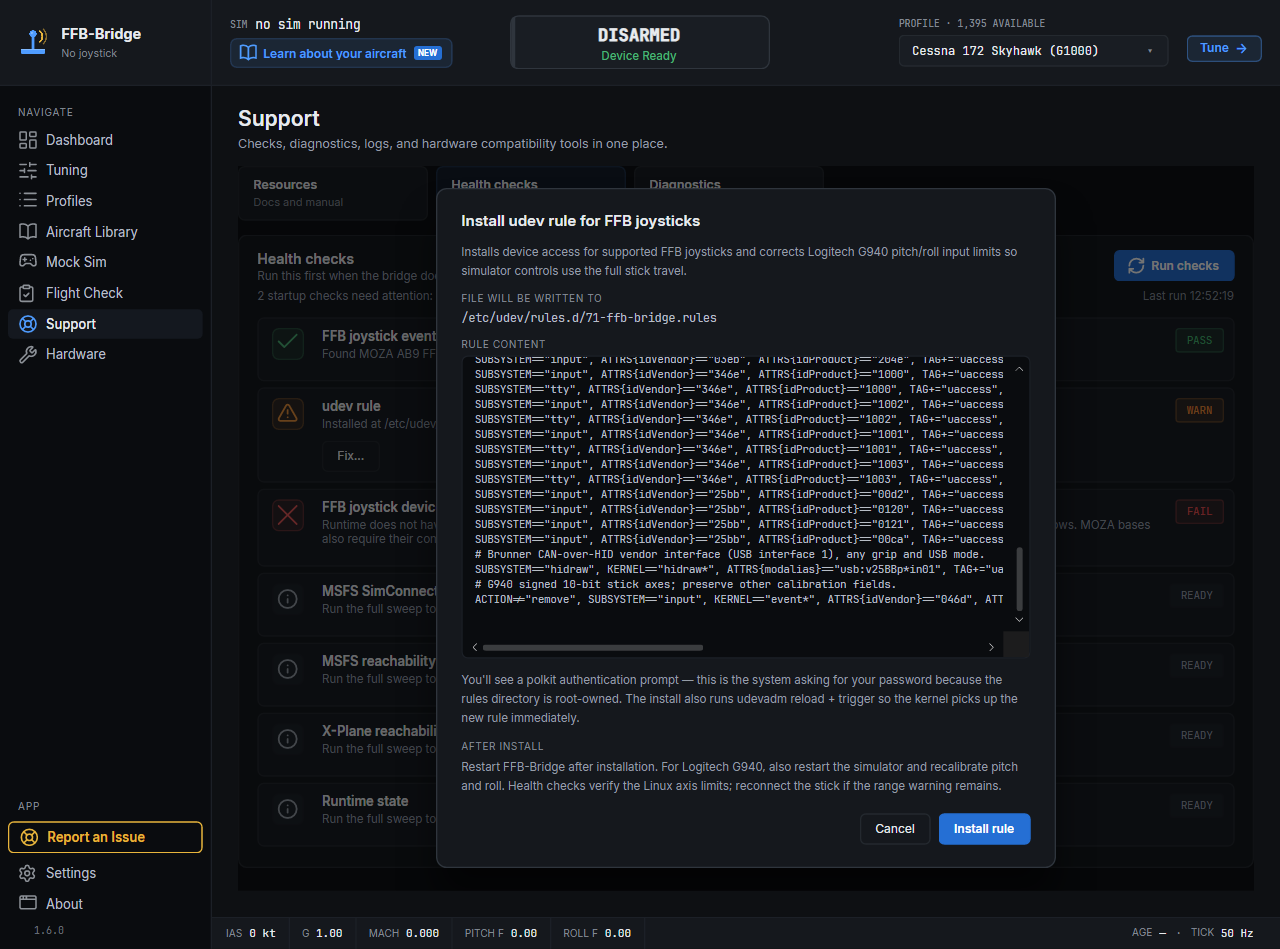Switch to the Diagnostics tab
1280x949 pixels.
click(x=729, y=179)
